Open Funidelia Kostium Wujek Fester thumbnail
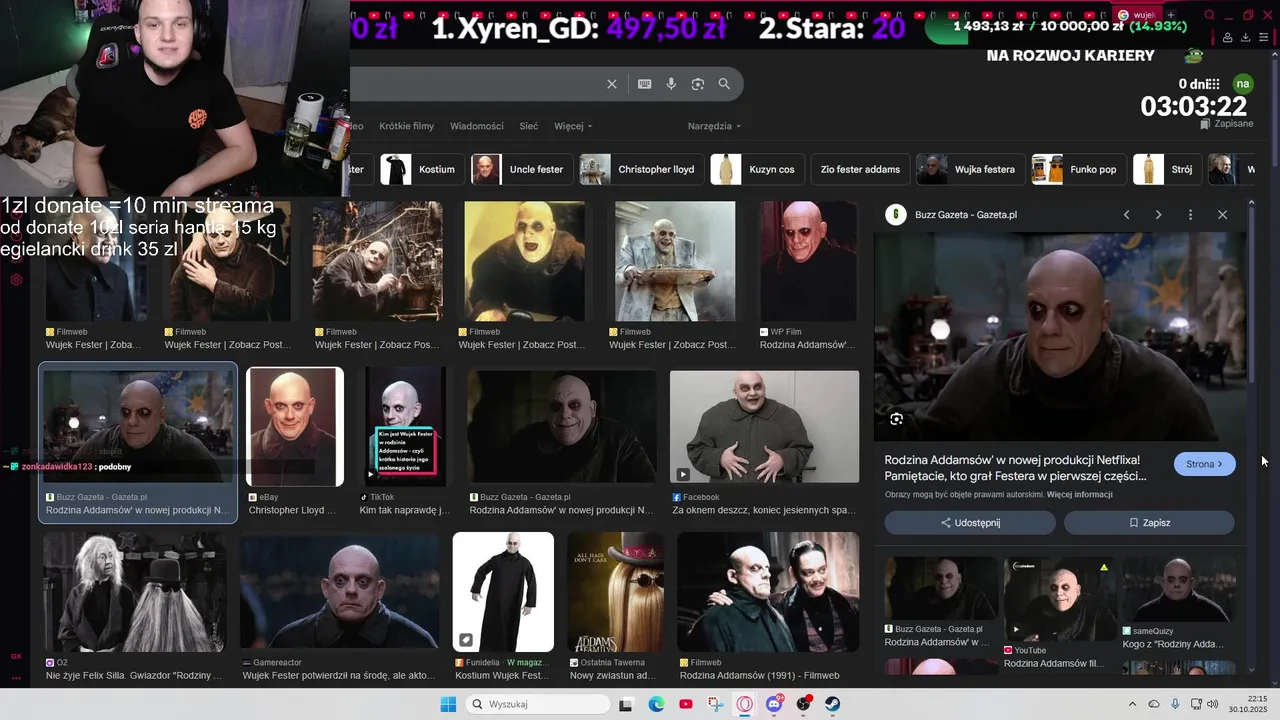Screen dimensions: 1280x720 point(503,592)
